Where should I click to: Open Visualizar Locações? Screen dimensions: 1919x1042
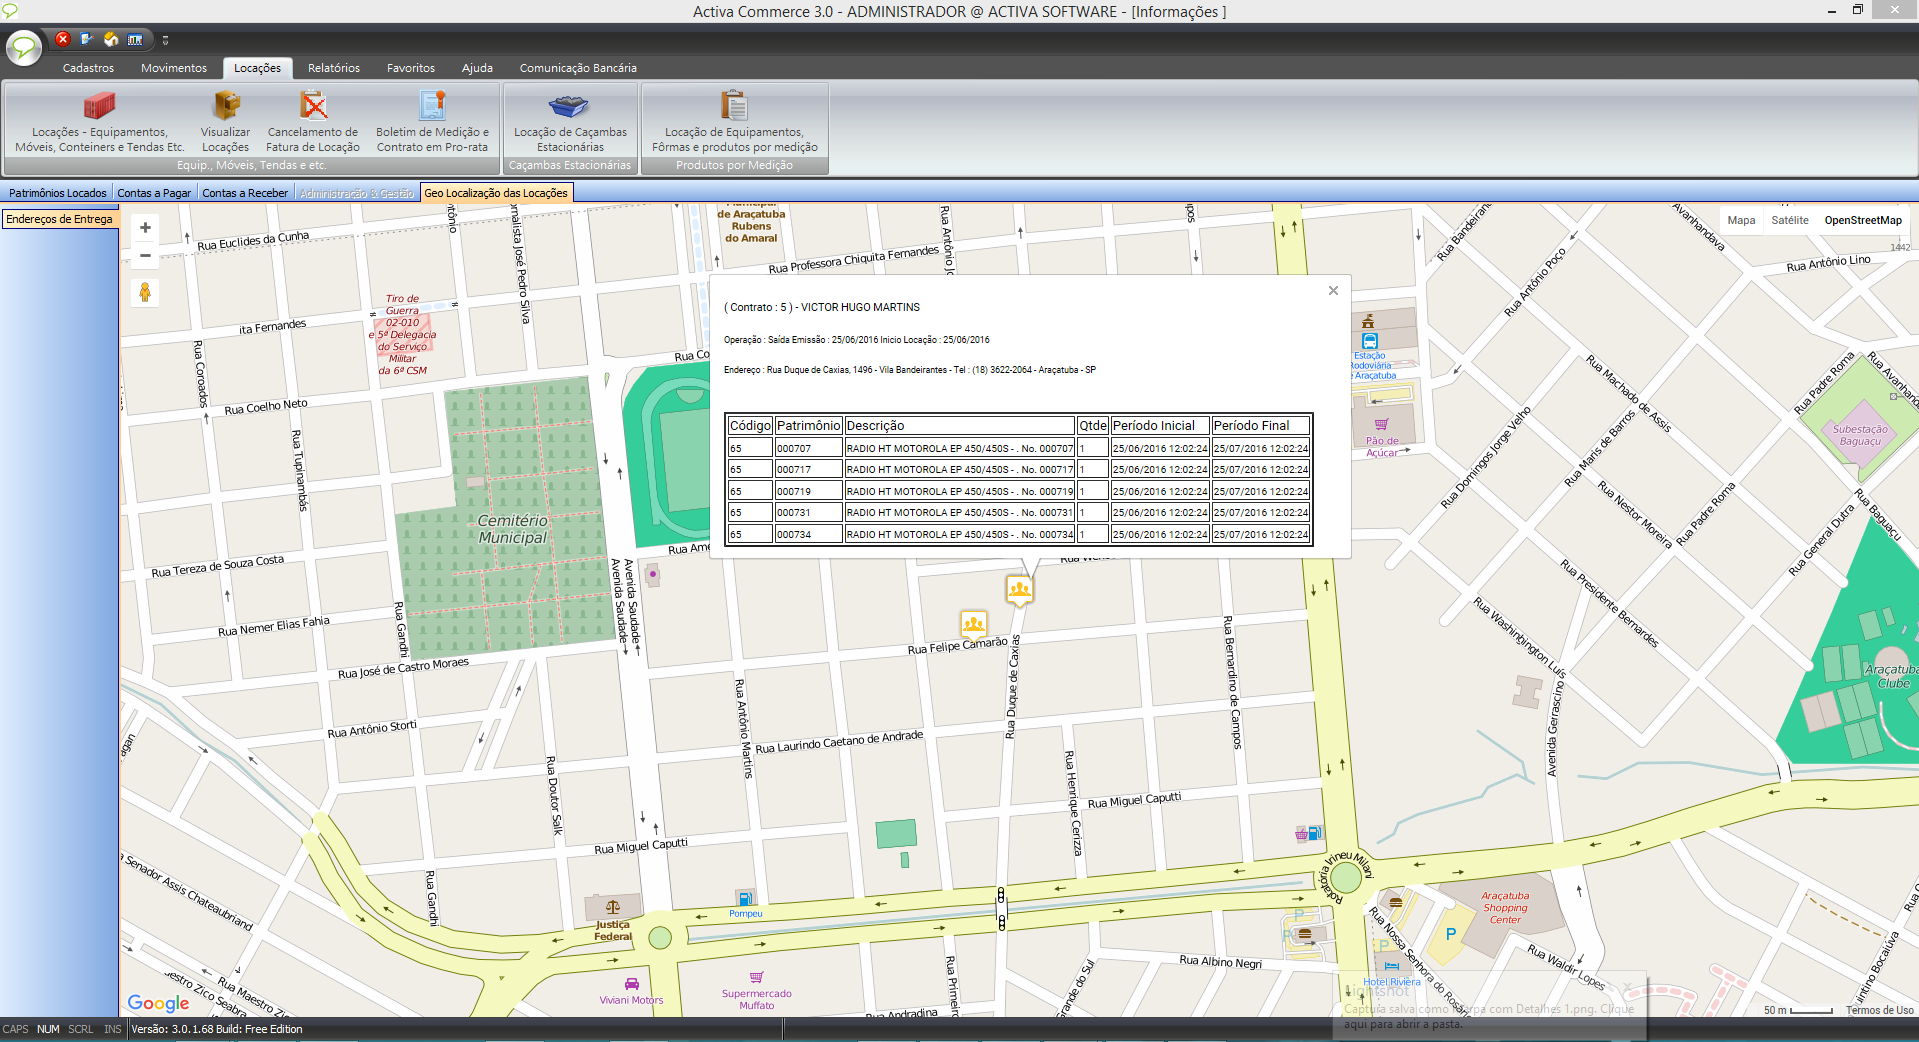[x=226, y=122]
